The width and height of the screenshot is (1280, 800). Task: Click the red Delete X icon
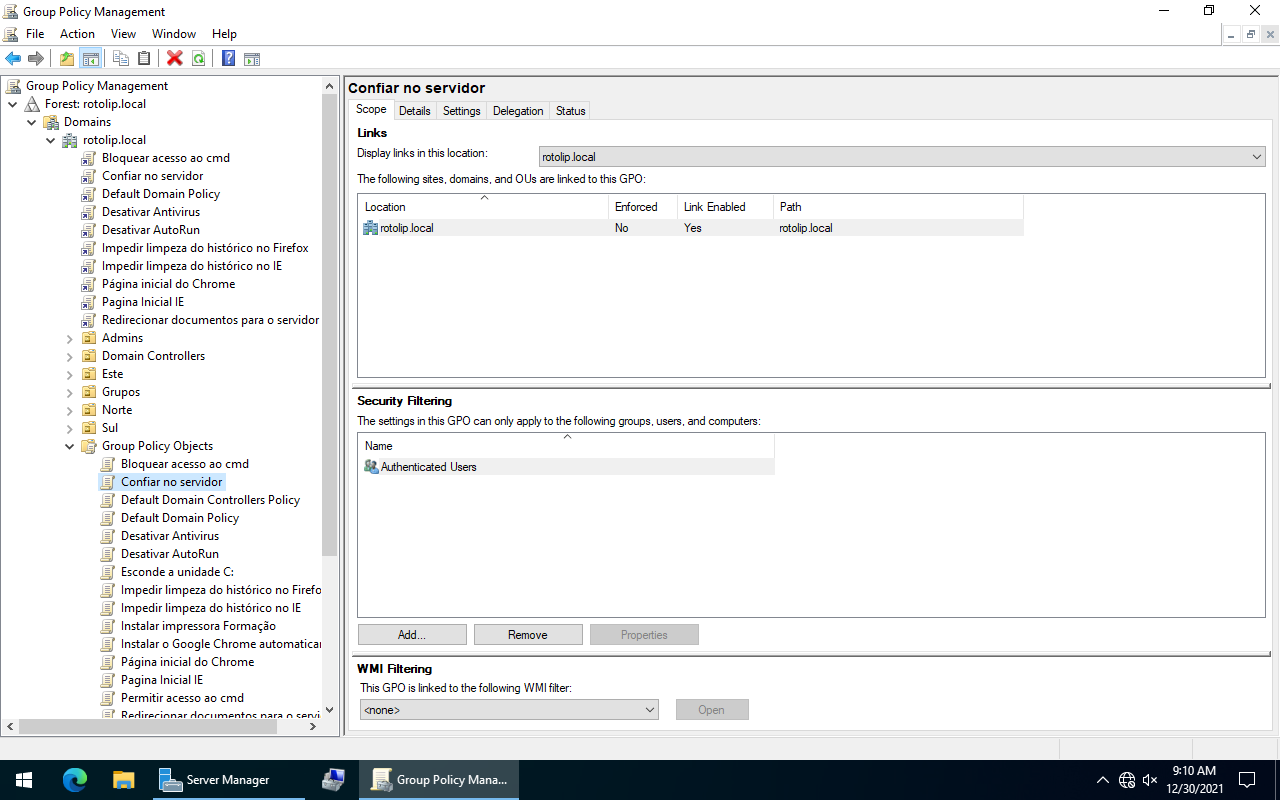point(174,59)
